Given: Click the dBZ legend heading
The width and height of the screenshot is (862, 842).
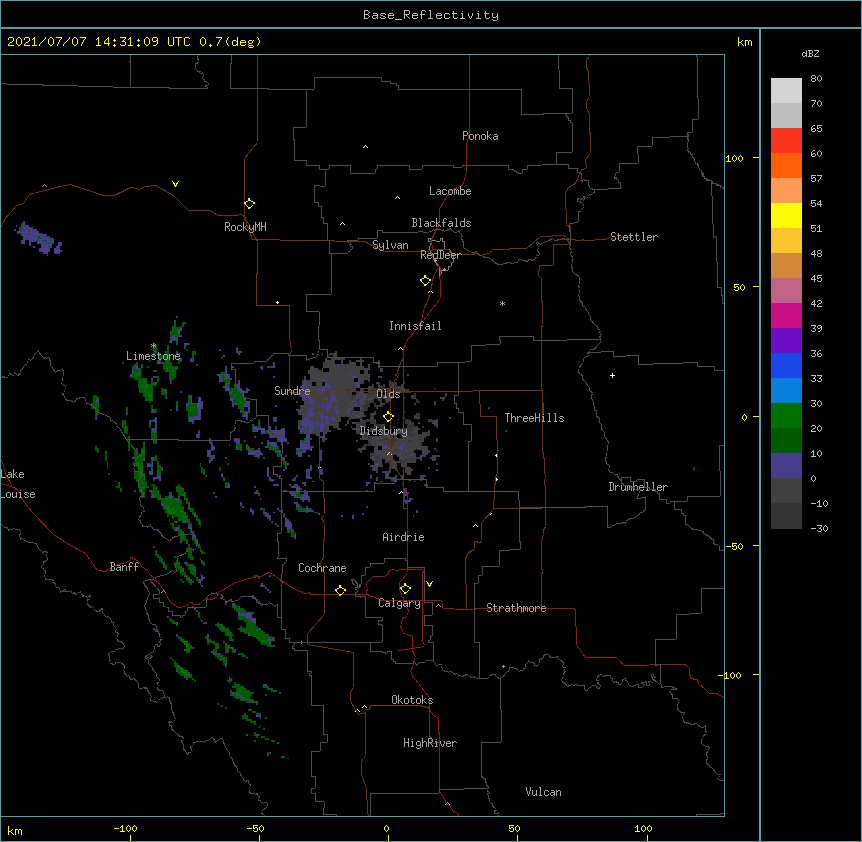Looking at the screenshot, I should 810,54.
